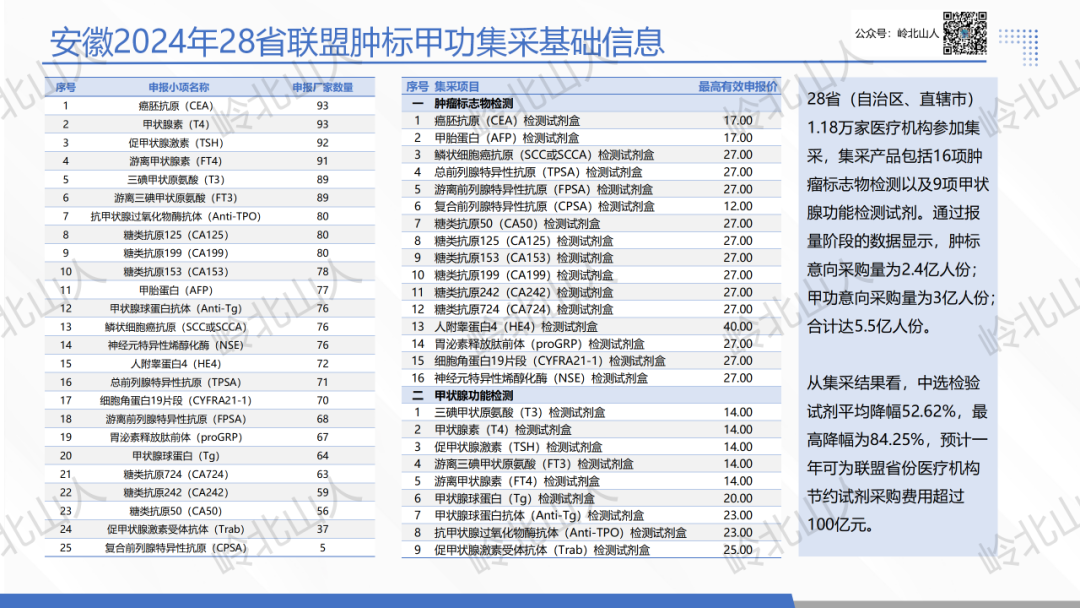
Task: Select the 复合前列腺特异性抗原（CPSA） row with count 5
Action: tap(179, 547)
